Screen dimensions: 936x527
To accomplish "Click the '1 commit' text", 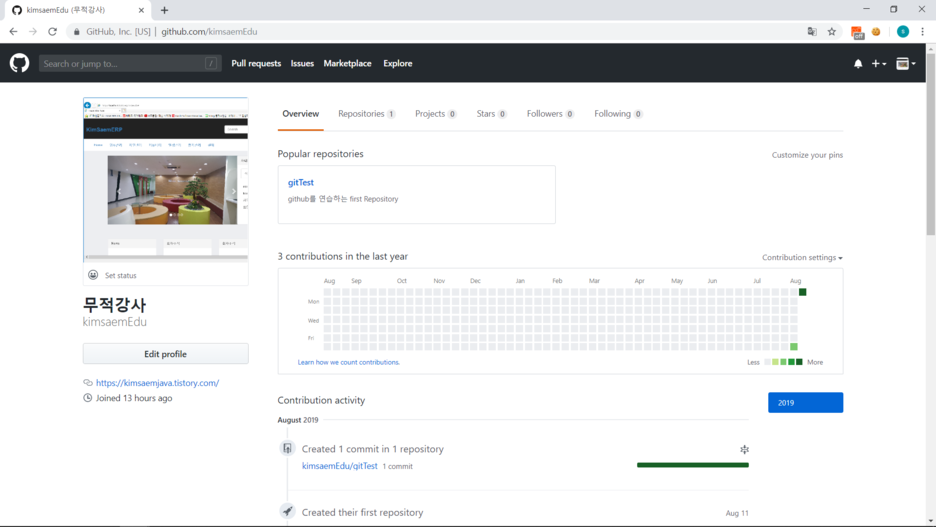I will (398, 467).
